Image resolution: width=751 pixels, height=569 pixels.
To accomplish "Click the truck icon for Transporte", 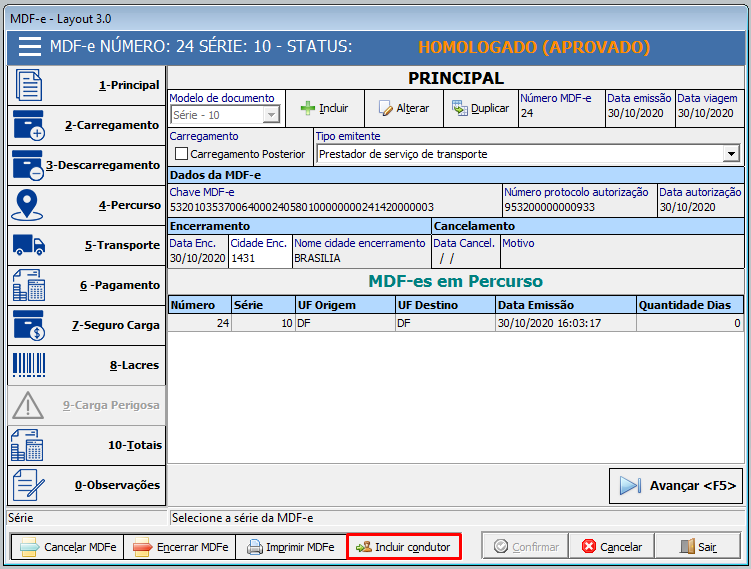I will pyautogui.click(x=27, y=245).
